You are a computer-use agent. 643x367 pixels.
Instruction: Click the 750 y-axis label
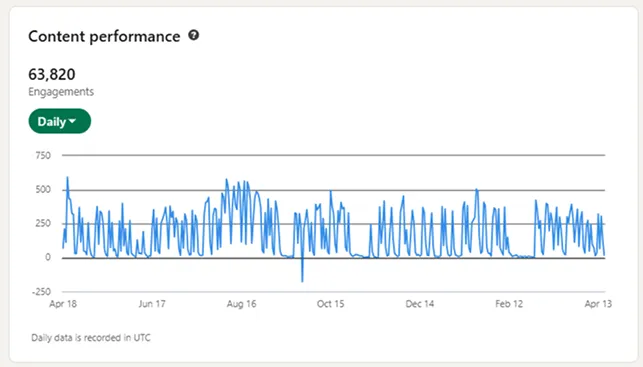point(43,155)
